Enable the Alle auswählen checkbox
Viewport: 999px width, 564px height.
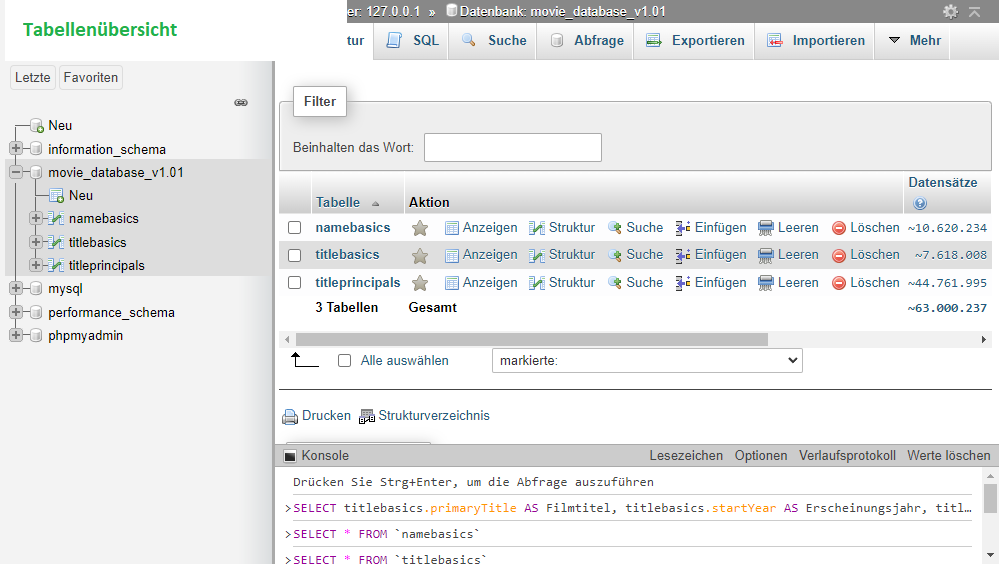coord(345,361)
